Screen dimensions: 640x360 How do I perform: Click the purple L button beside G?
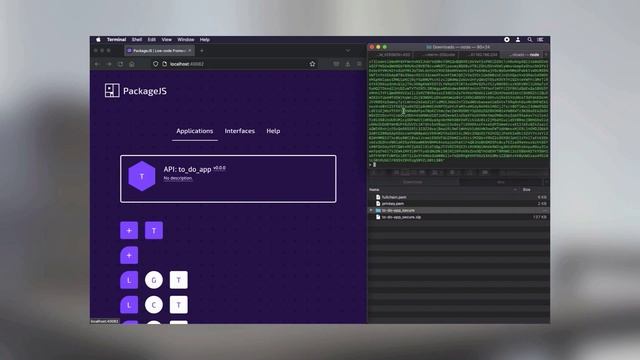tap(129, 280)
